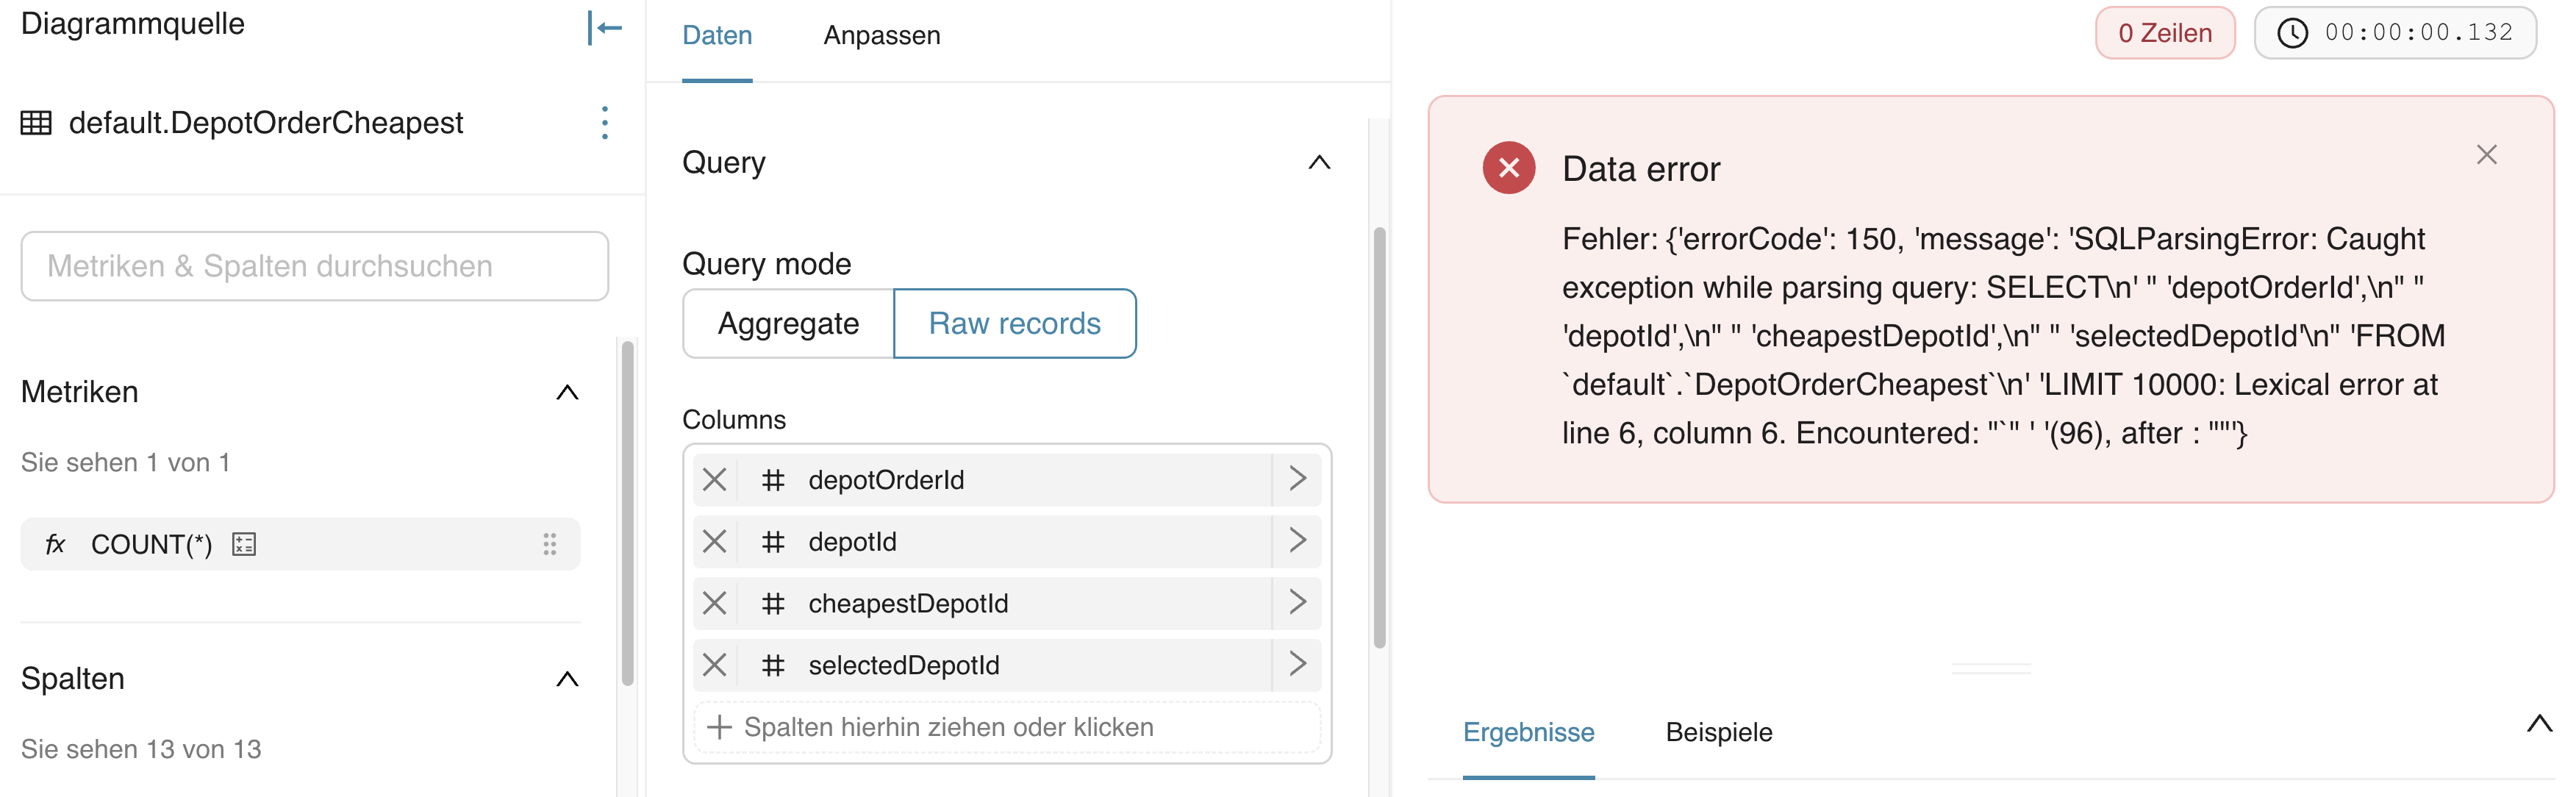Screen dimensions: 2576x797
Task: Dismiss the Data error message
Action: [x=2486, y=155]
